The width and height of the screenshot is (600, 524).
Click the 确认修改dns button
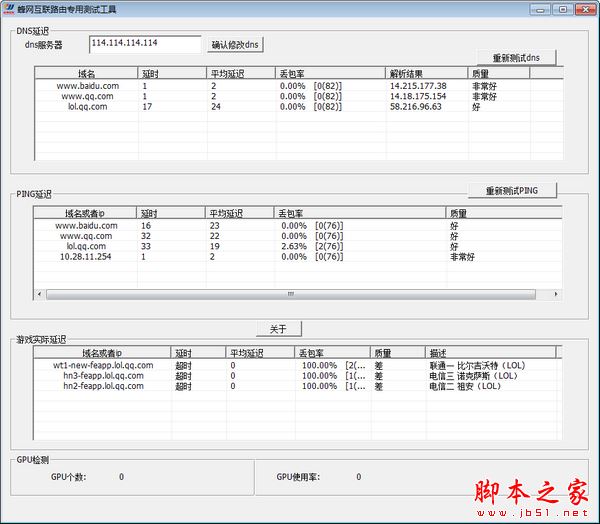coord(235,45)
